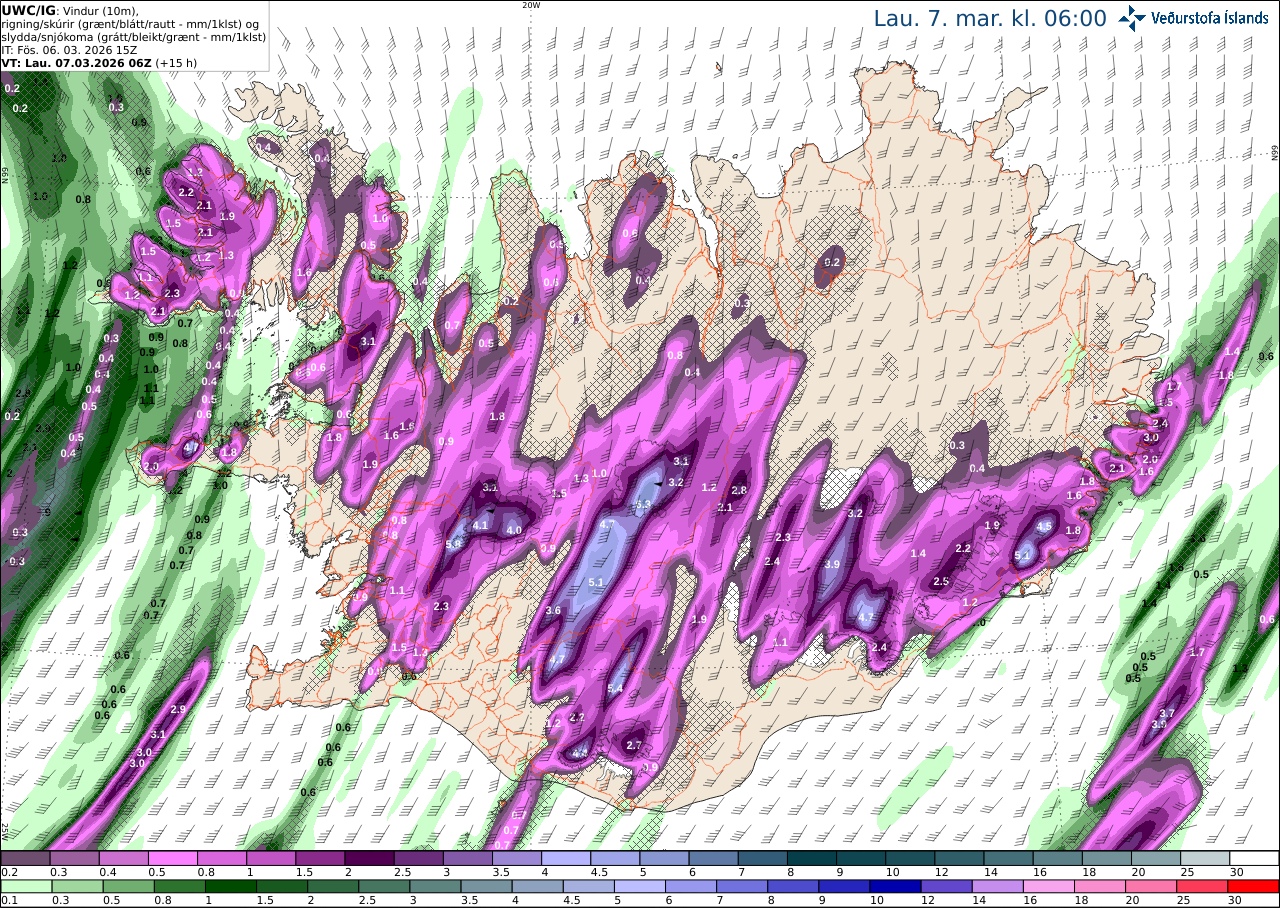Click the '5.4' precipitation value on the map
Viewport: 1280px width, 908px height.
615,689
